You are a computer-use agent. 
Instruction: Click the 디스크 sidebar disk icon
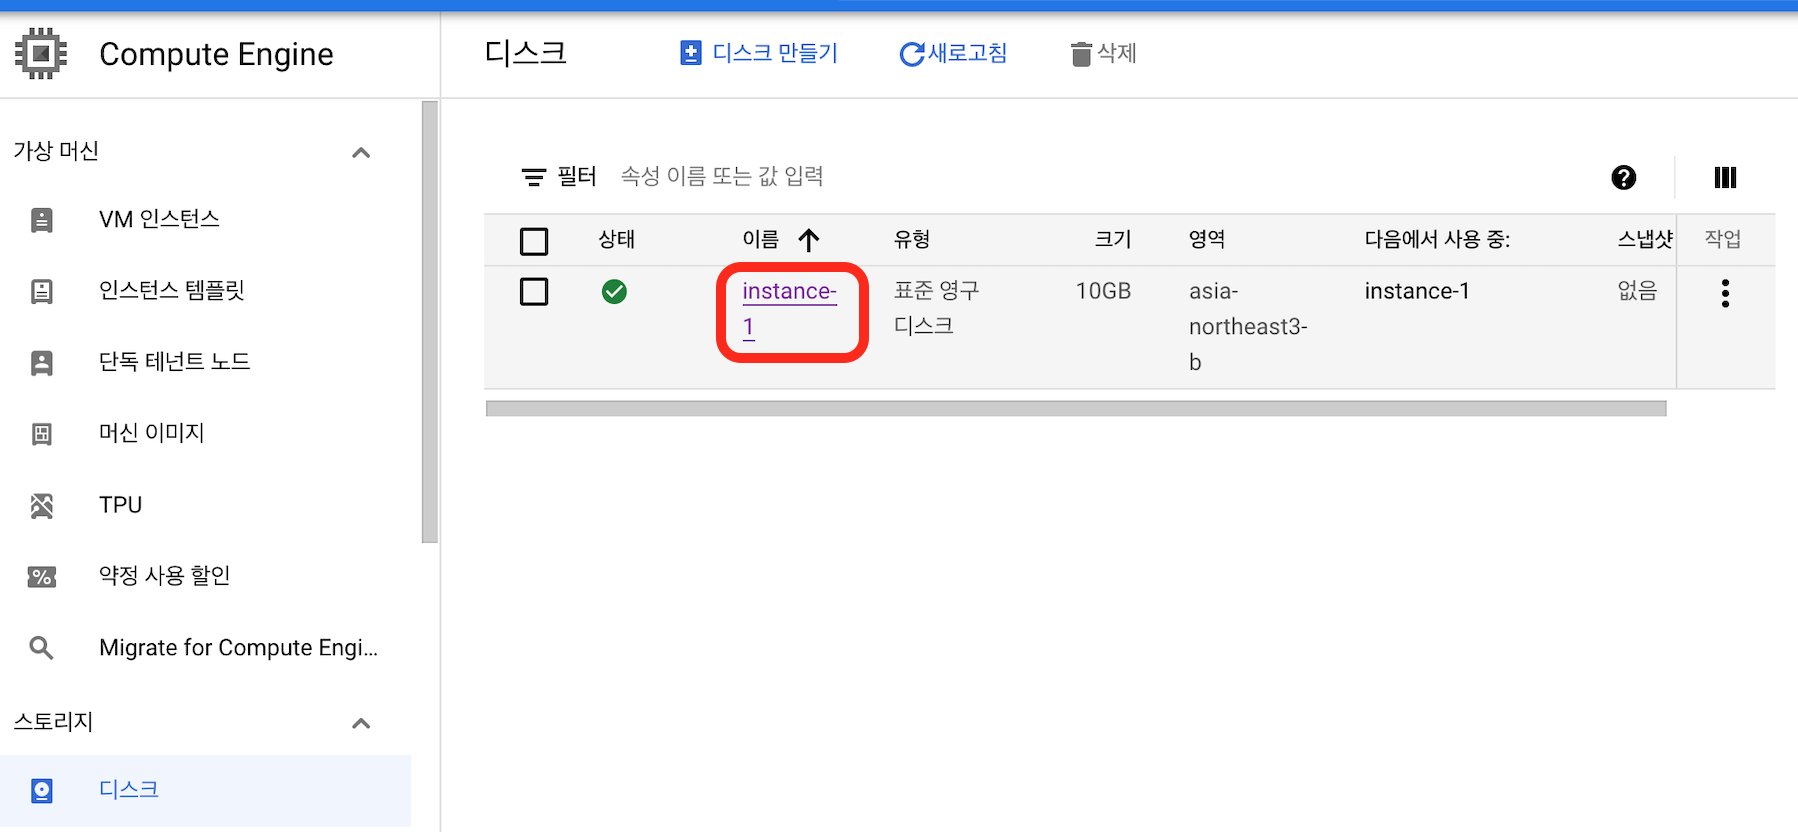(42, 791)
